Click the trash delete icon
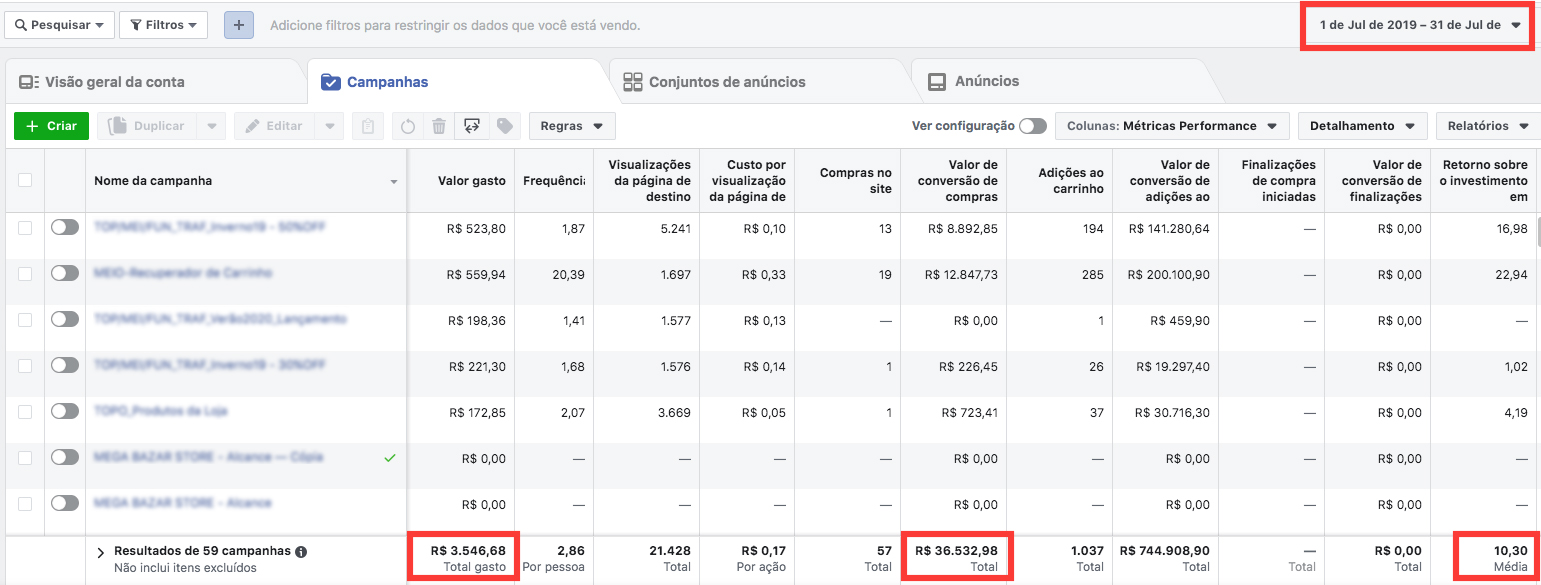 (439, 127)
